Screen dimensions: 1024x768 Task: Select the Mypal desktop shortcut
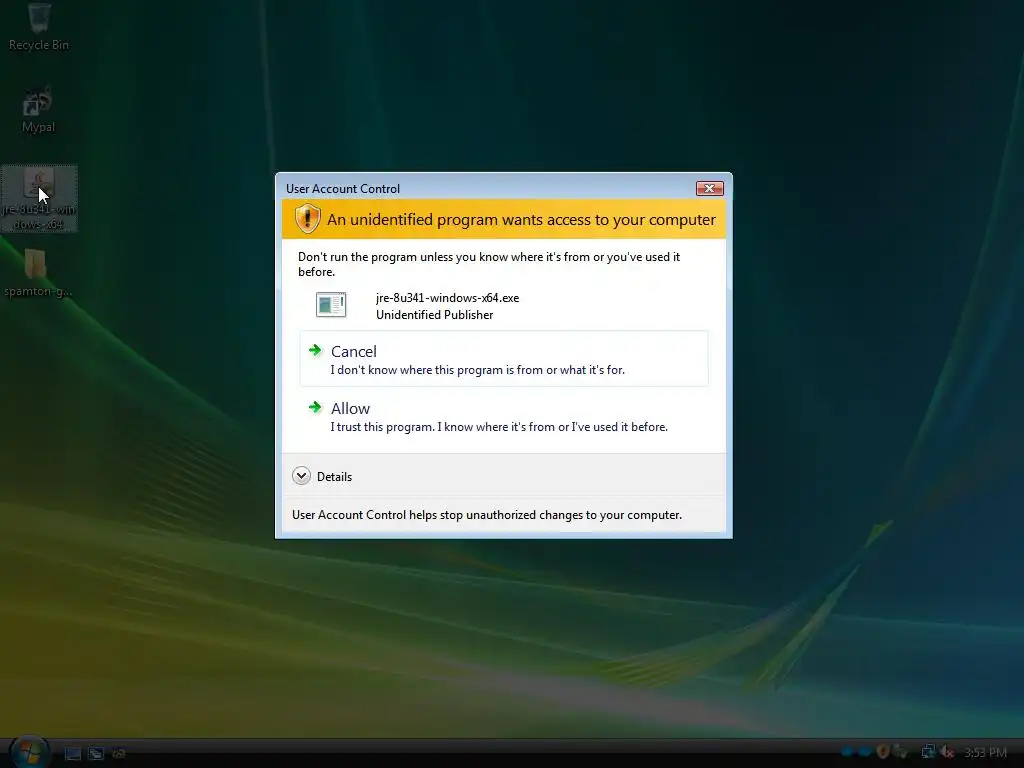click(38, 110)
